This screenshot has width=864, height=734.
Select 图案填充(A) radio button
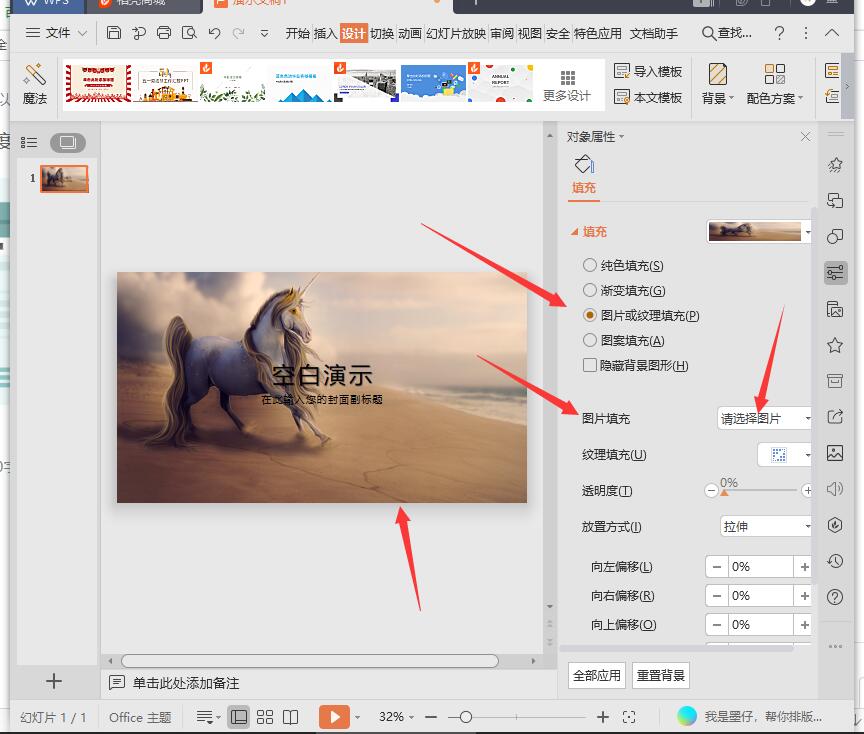tap(590, 341)
